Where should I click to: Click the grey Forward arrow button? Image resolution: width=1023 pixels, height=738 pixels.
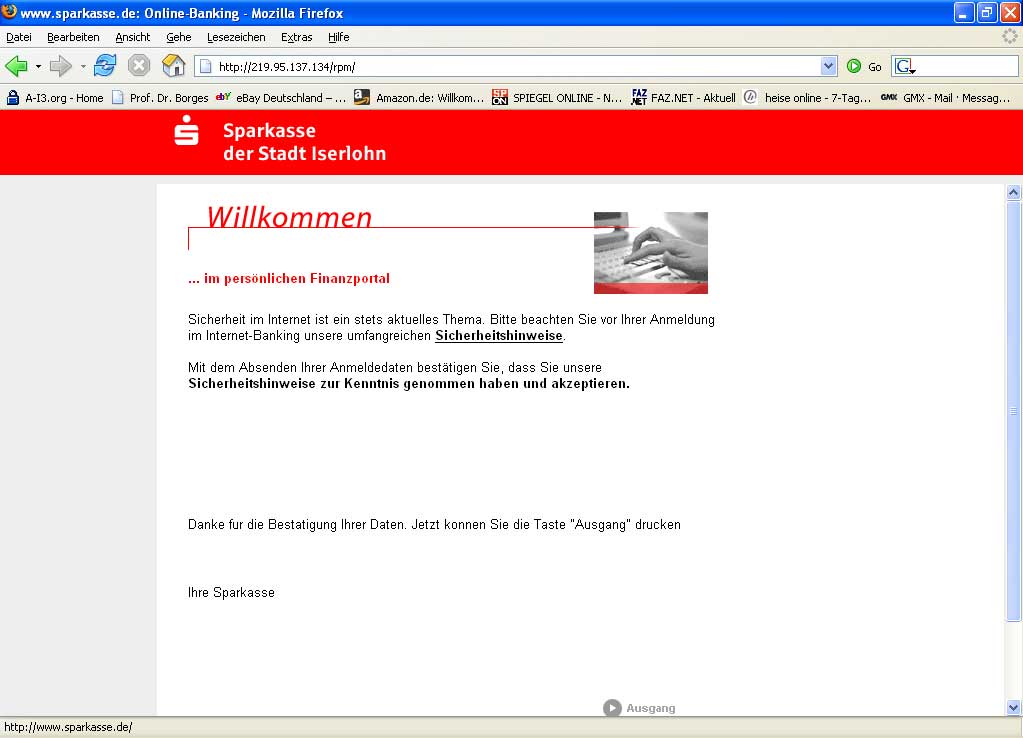point(61,66)
